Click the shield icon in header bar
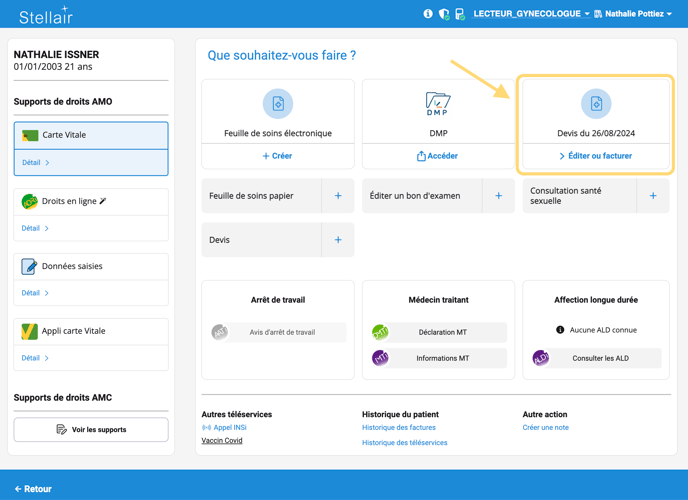688x500 pixels. 444,14
